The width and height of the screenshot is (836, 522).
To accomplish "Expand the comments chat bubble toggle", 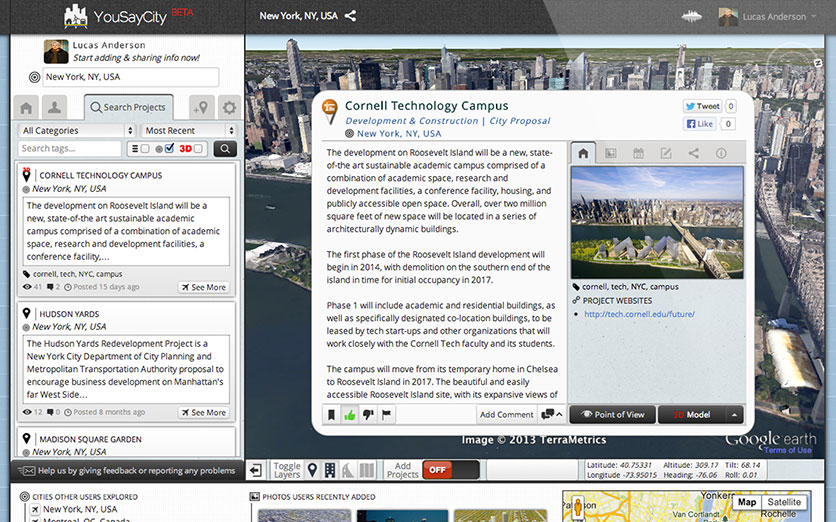I will (552, 414).
